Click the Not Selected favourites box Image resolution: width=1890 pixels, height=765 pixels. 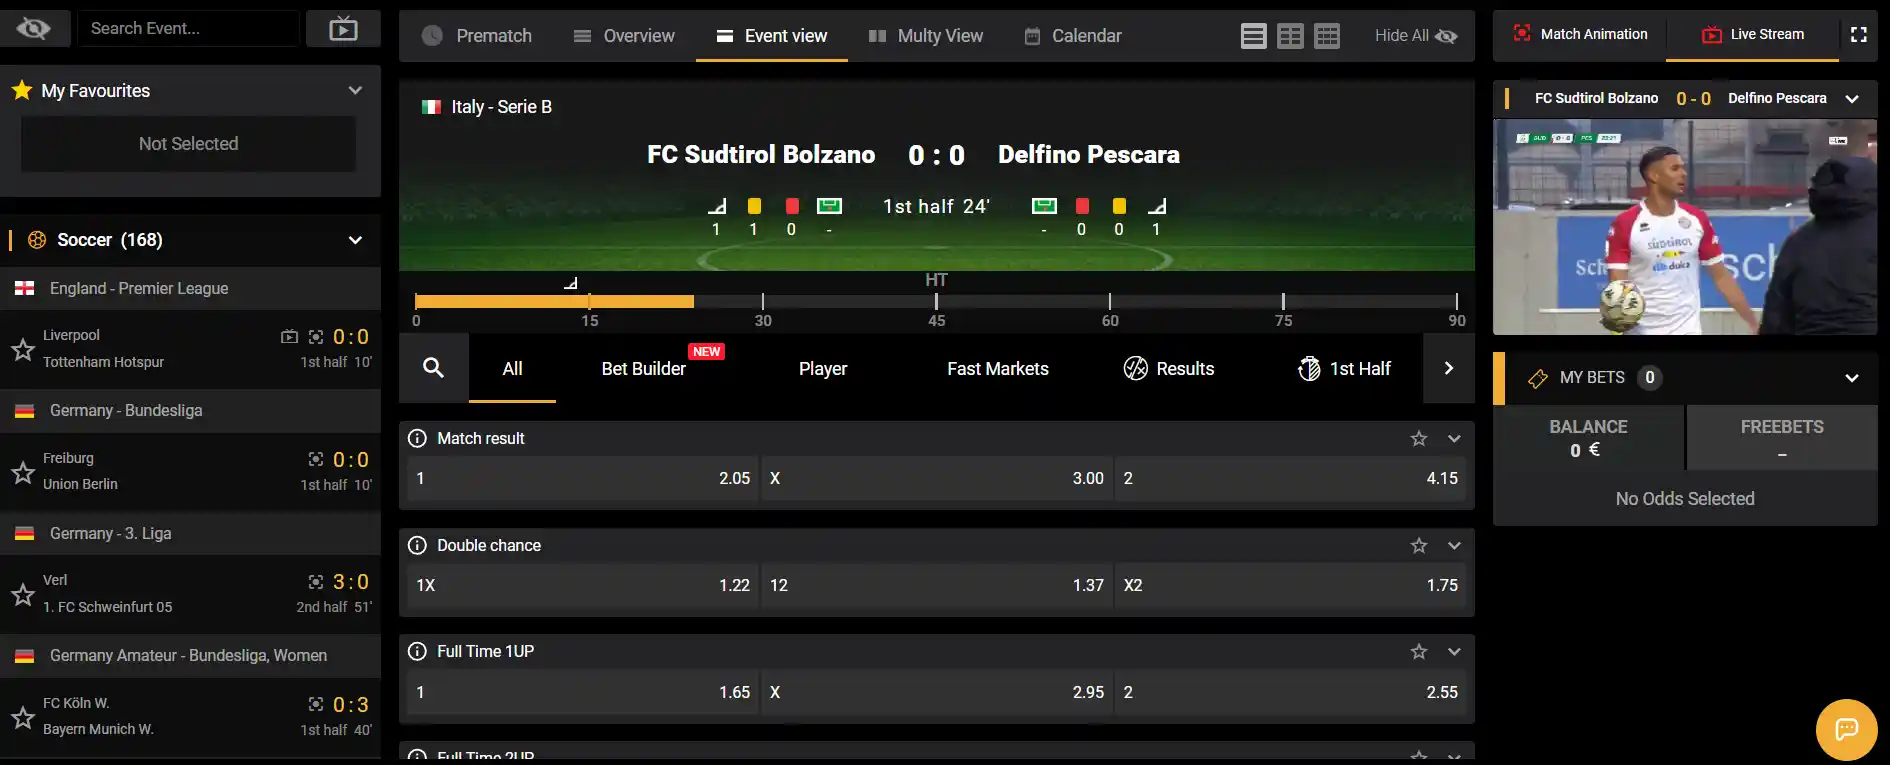[189, 144]
